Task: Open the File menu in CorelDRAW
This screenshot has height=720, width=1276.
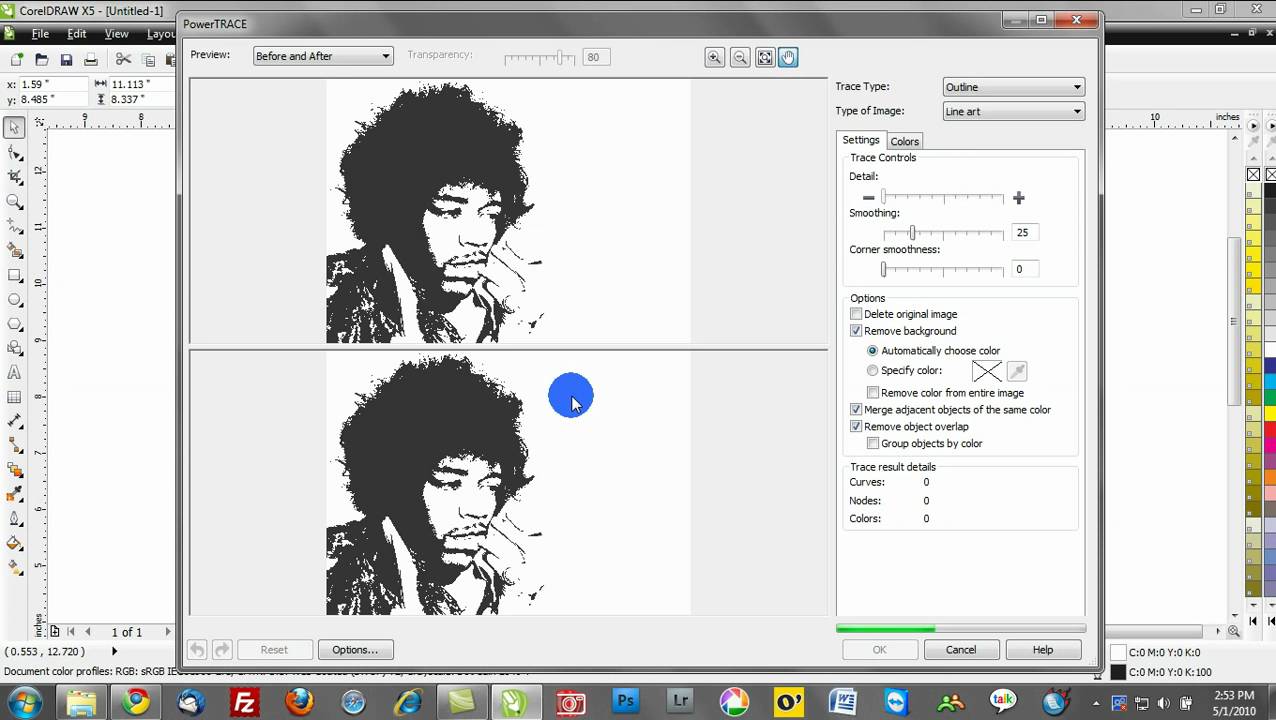Action: (40, 34)
